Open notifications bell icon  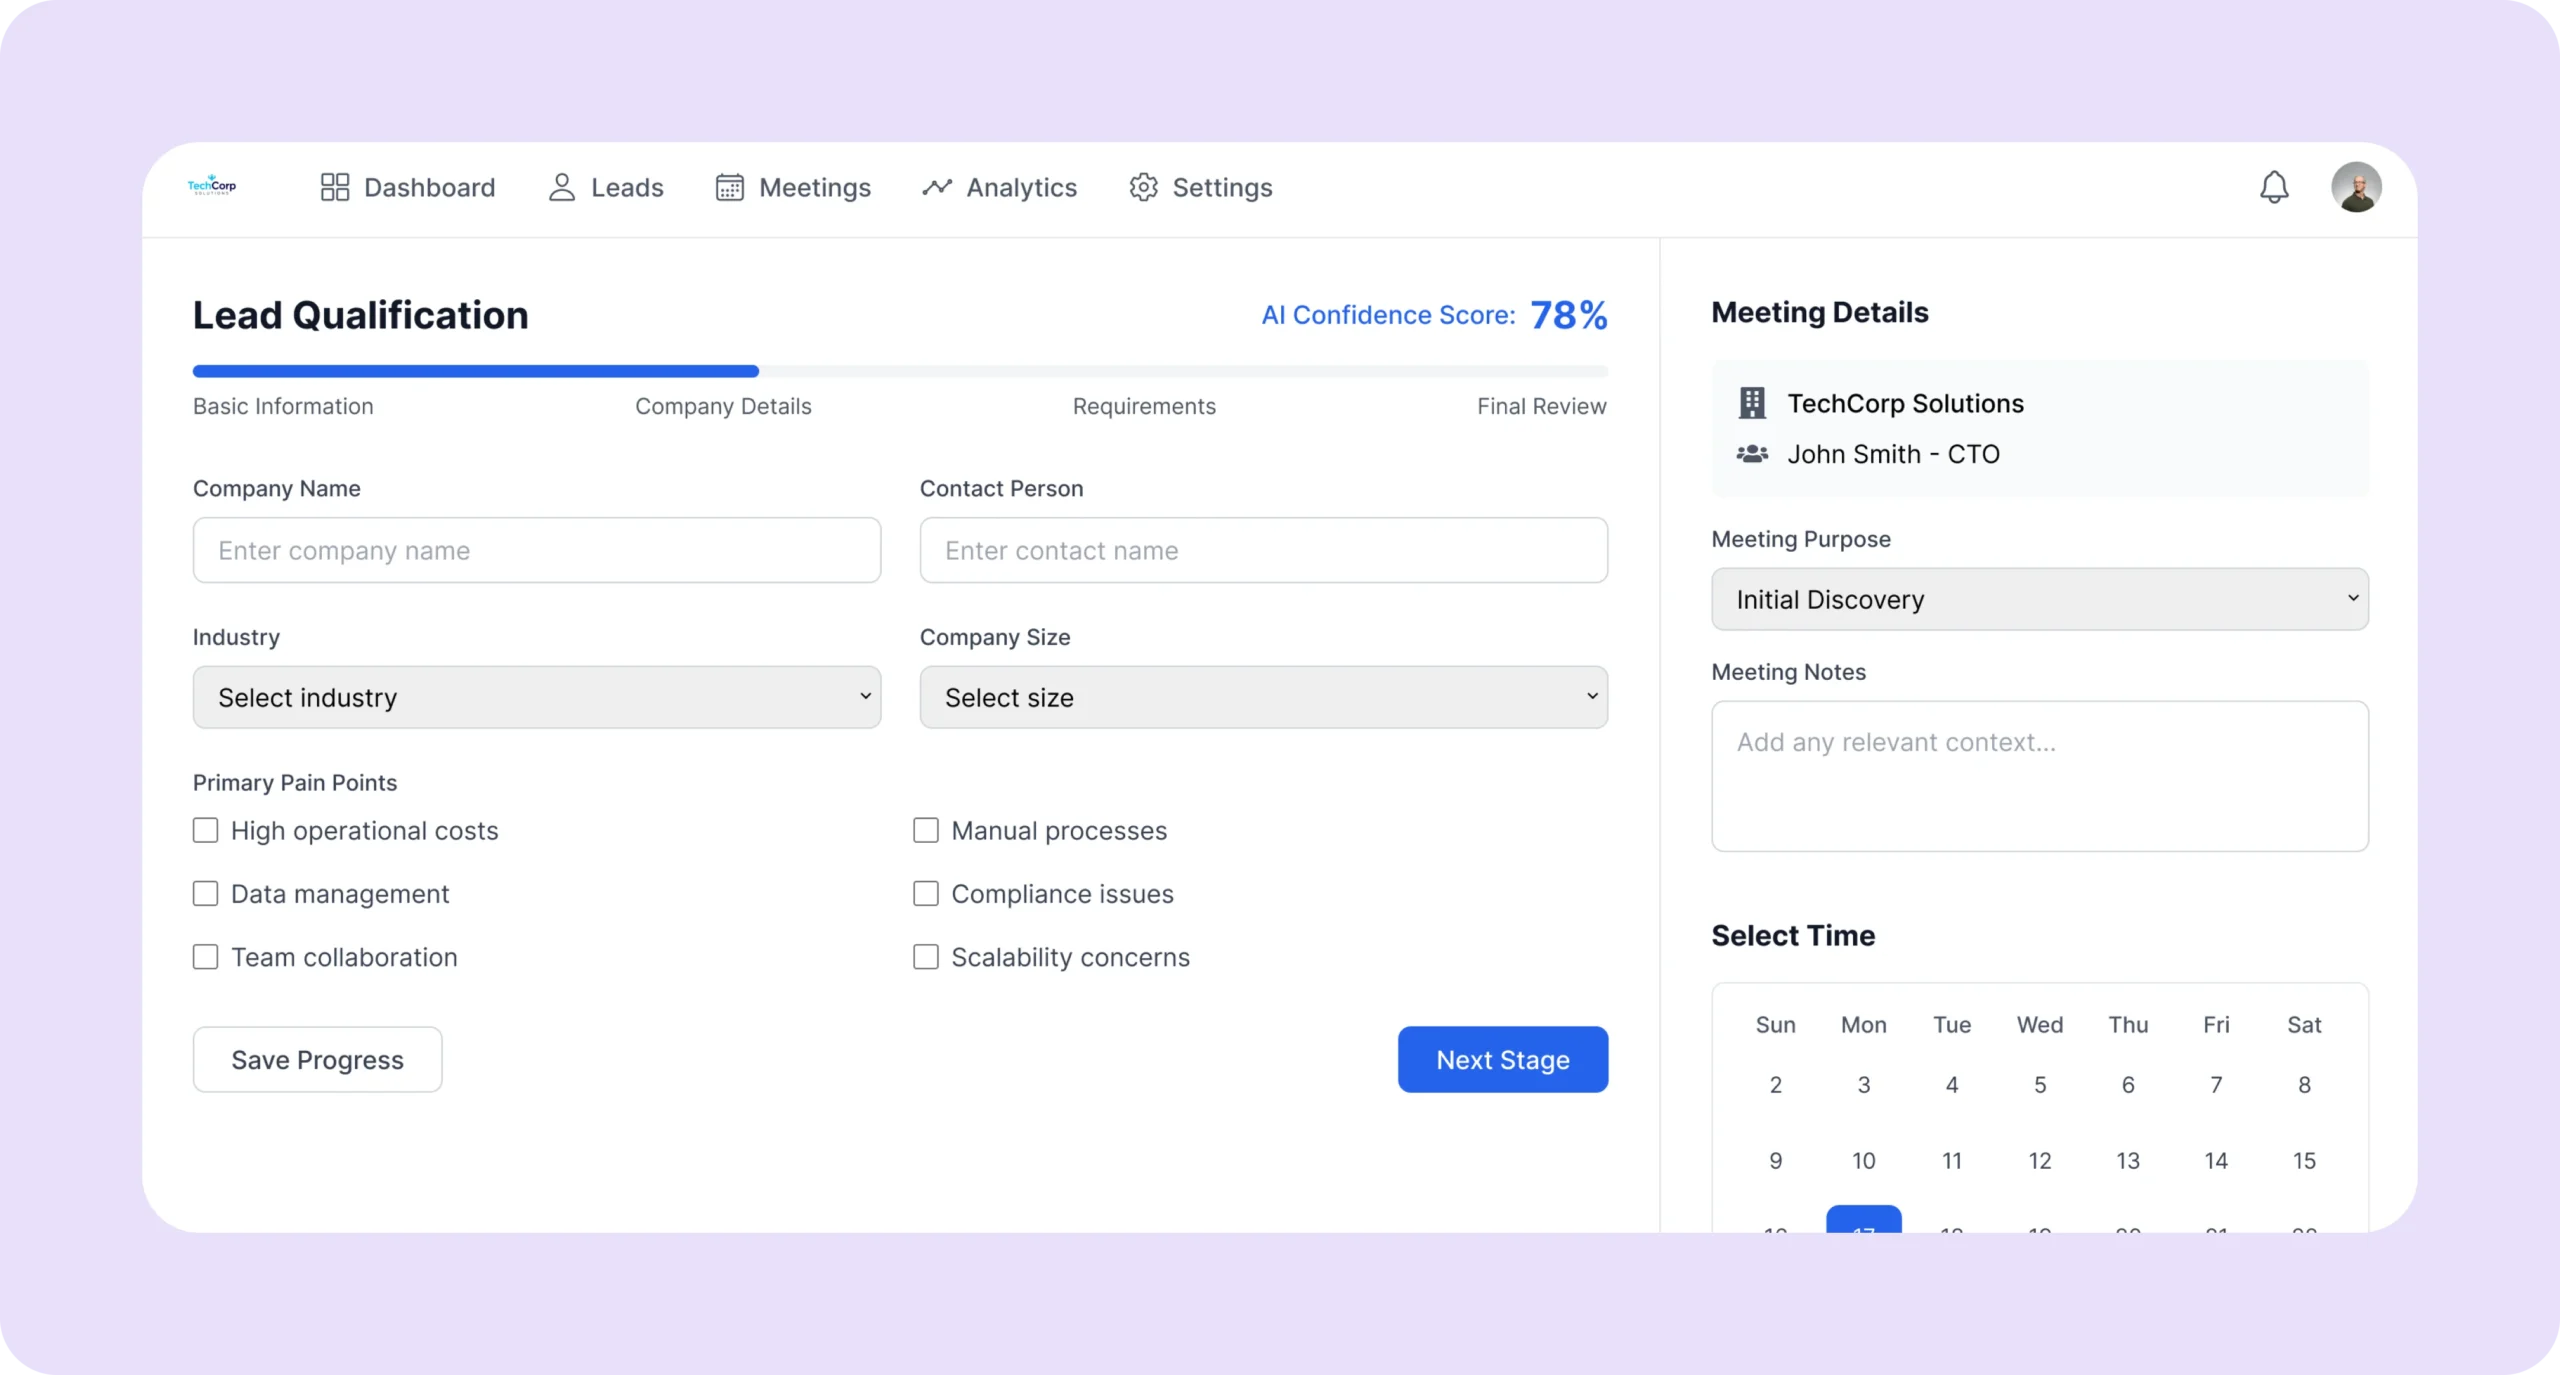point(2274,187)
